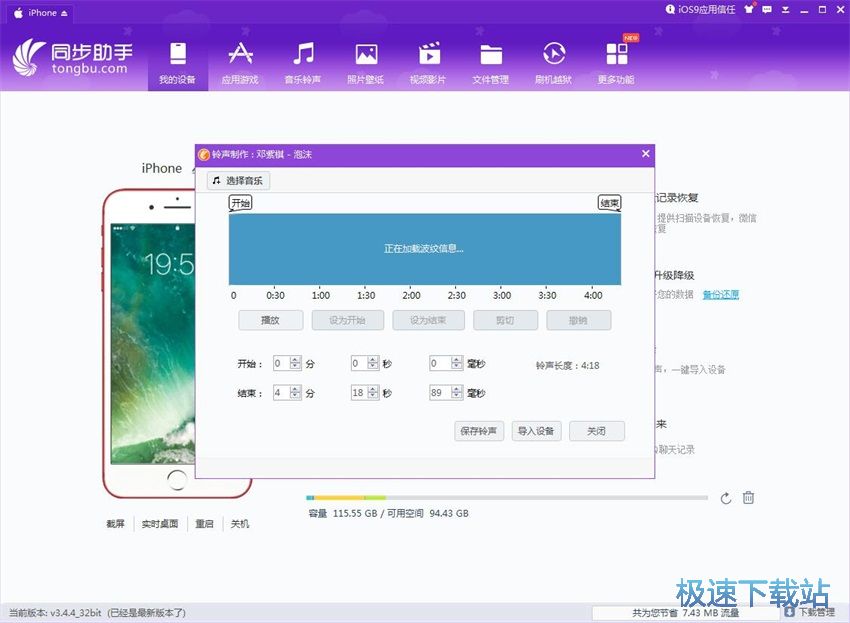Click the 保存铃声 button
The image size is (850, 623).
[x=479, y=431]
